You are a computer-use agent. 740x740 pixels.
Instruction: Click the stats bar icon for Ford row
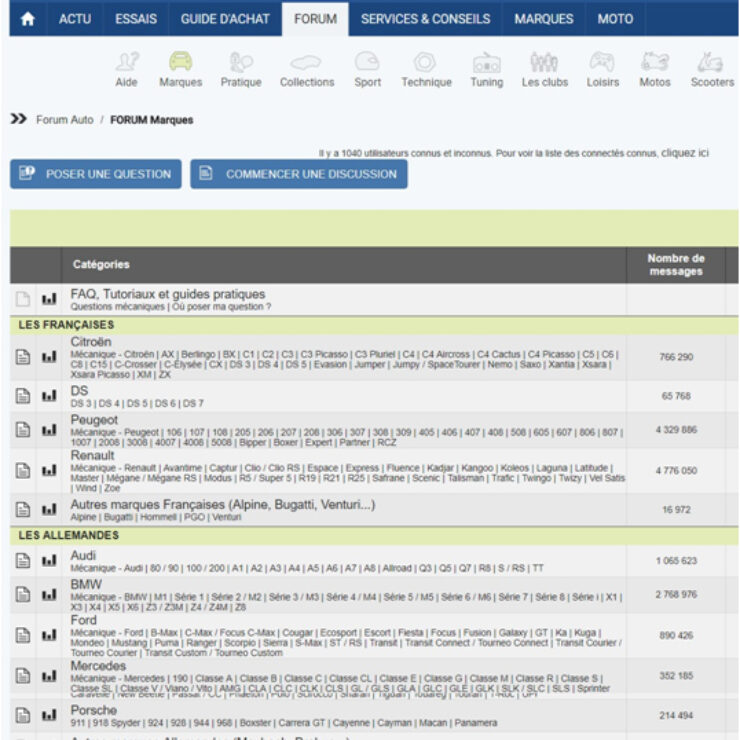pos(49,635)
